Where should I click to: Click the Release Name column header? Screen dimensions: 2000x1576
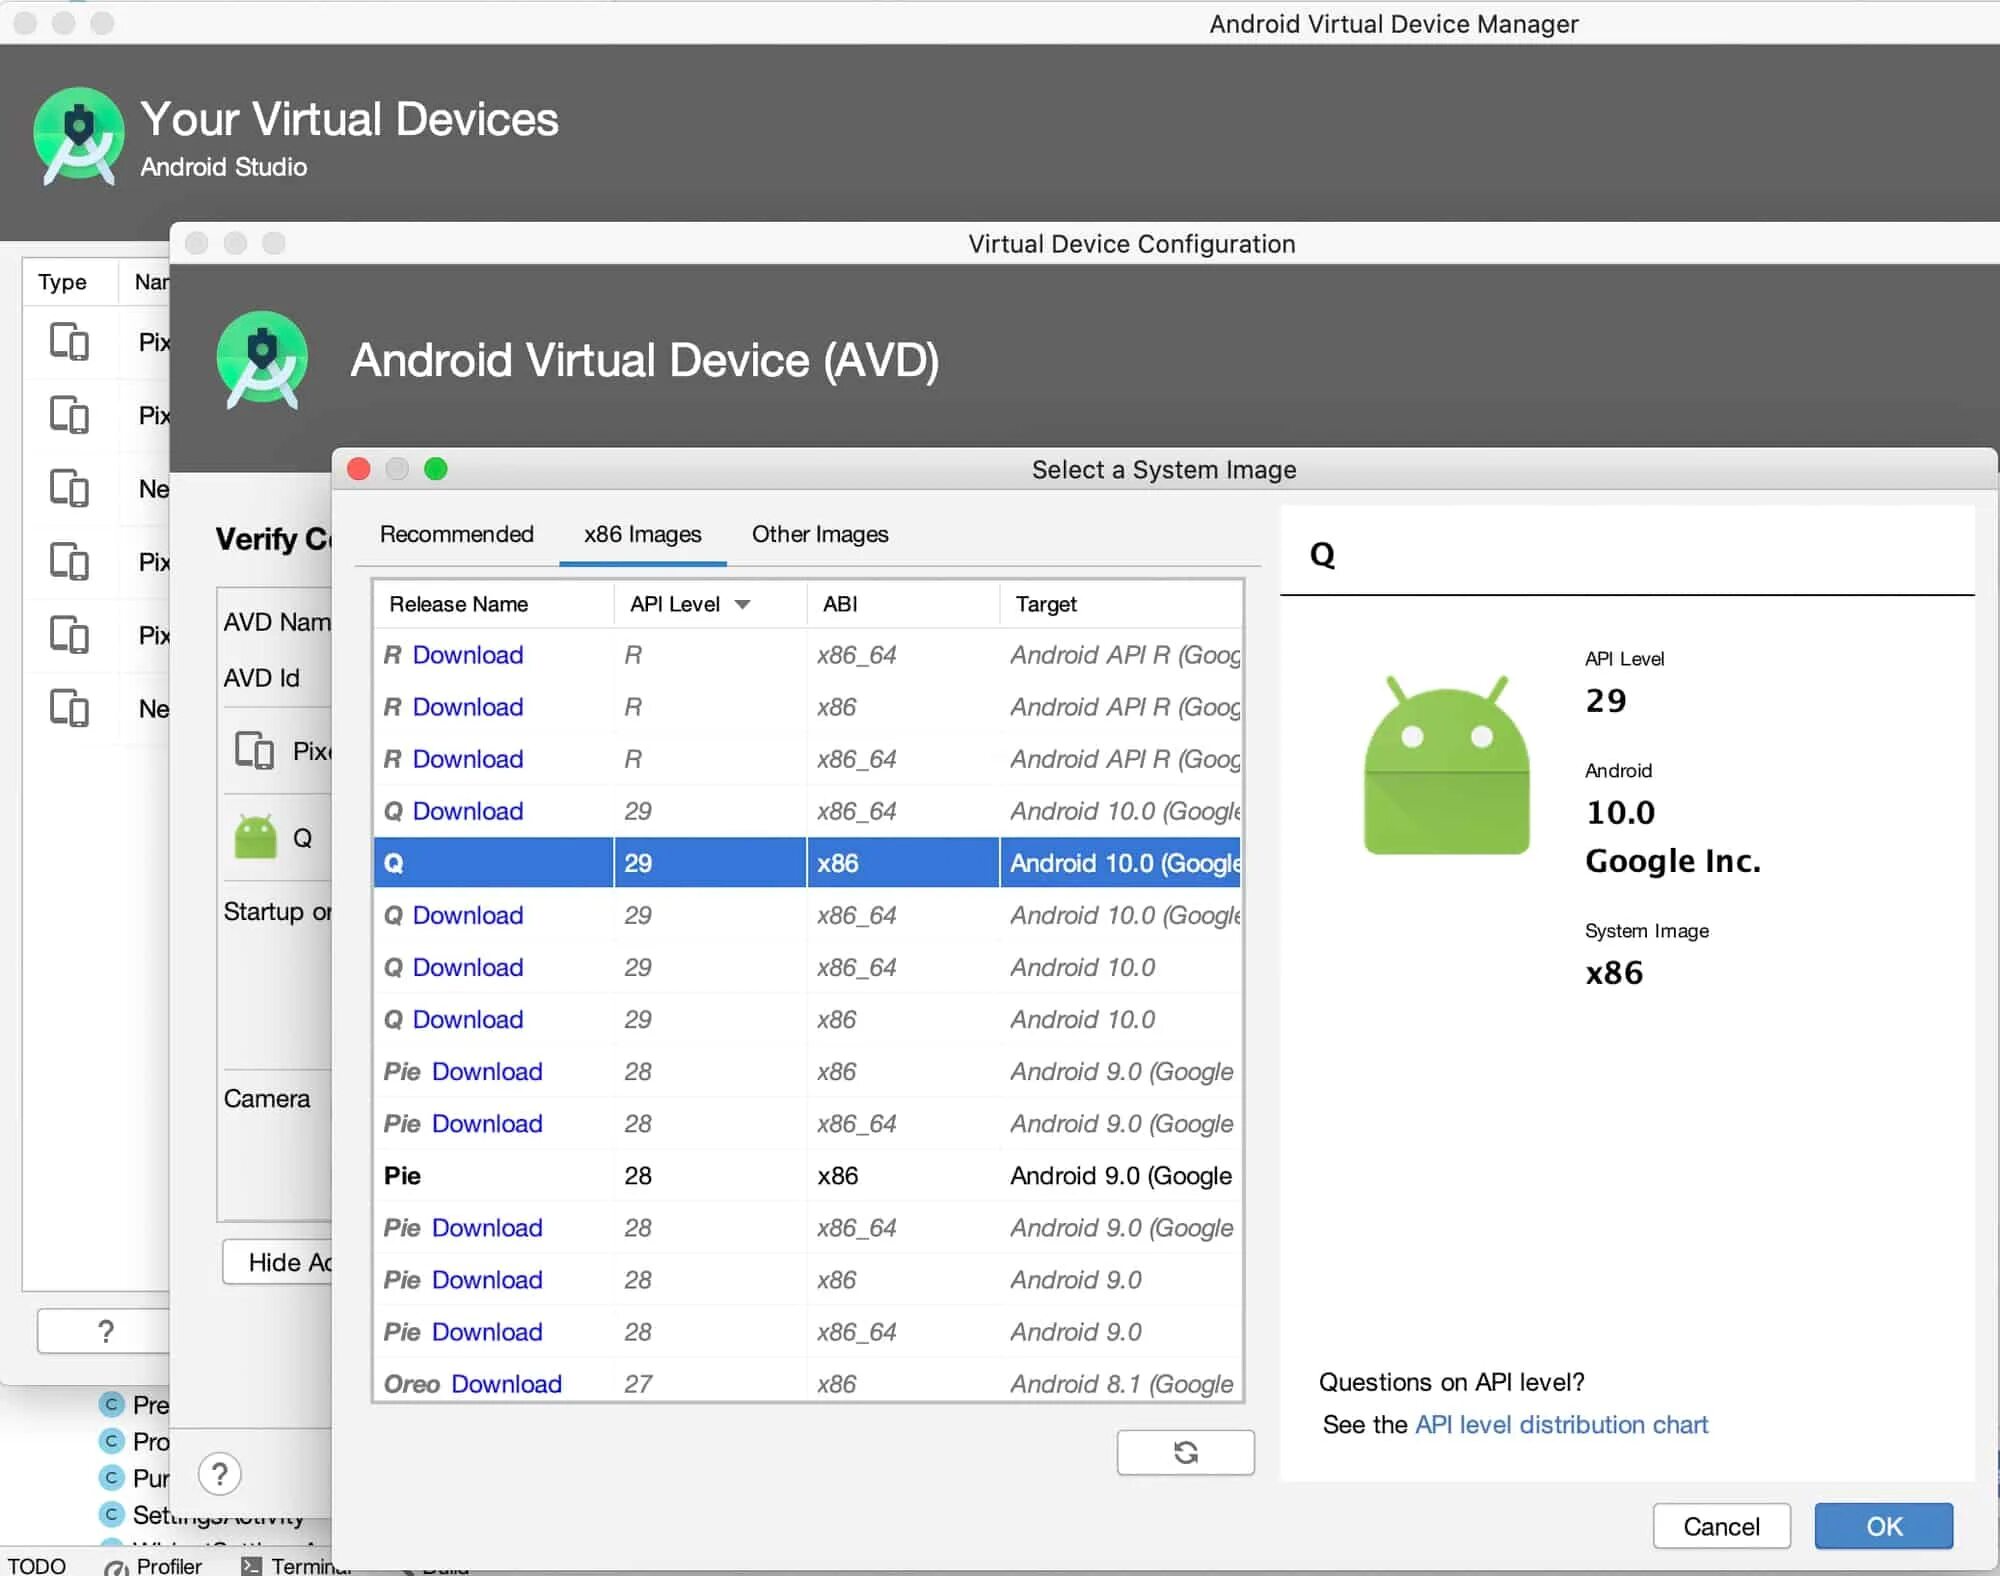[459, 604]
